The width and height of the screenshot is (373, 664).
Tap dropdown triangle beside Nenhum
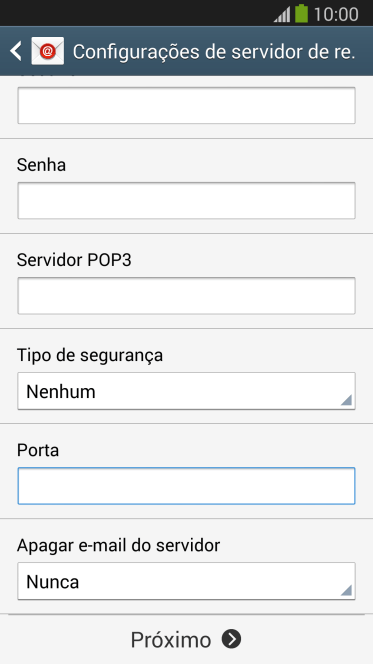pyautogui.click(x=346, y=400)
